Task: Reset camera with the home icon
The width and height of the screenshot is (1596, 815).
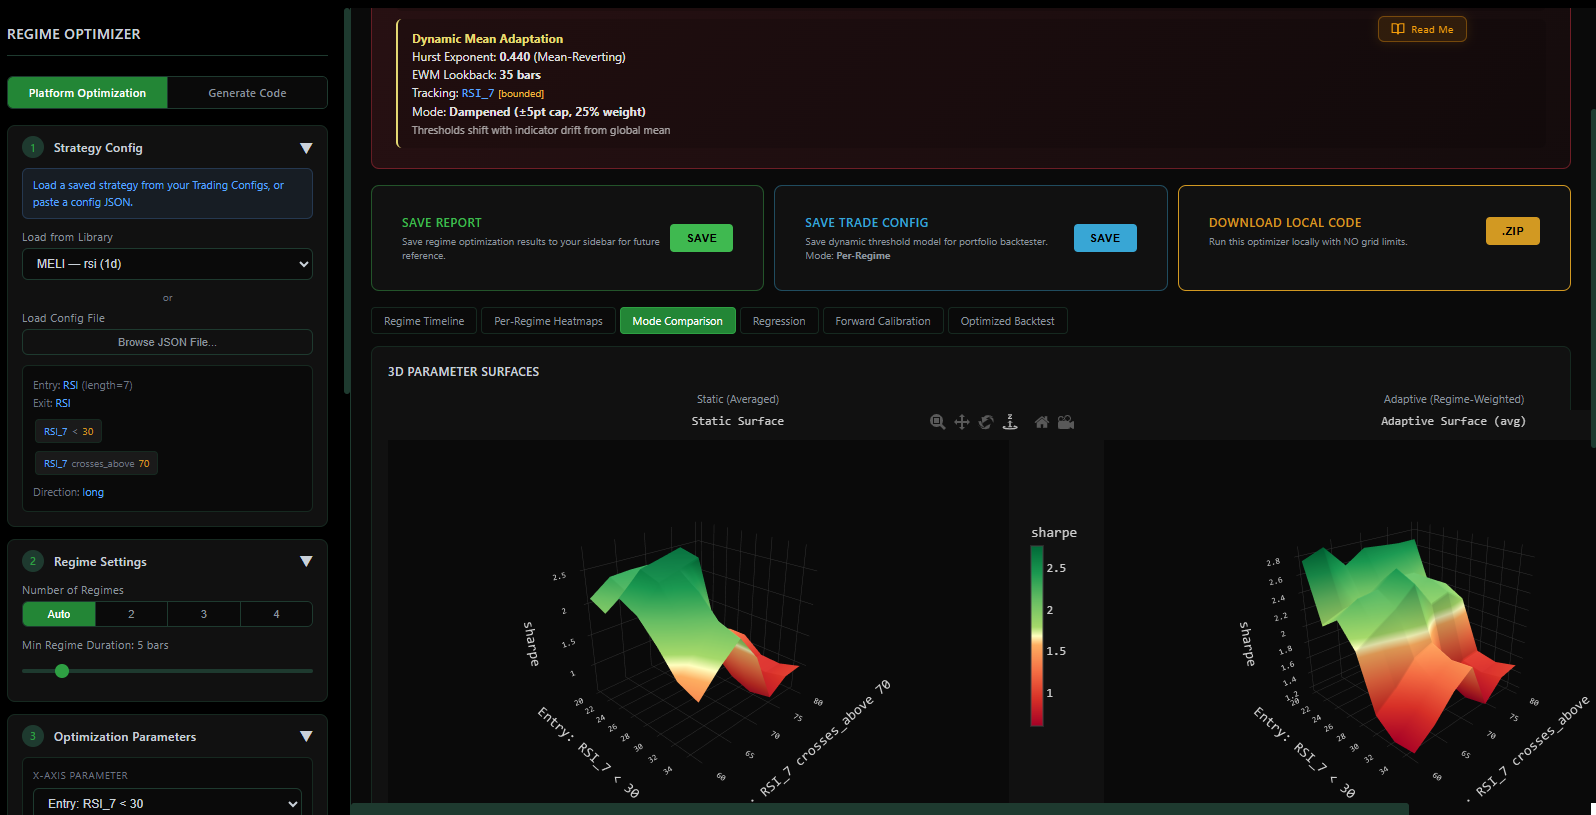Action: coord(1042,422)
